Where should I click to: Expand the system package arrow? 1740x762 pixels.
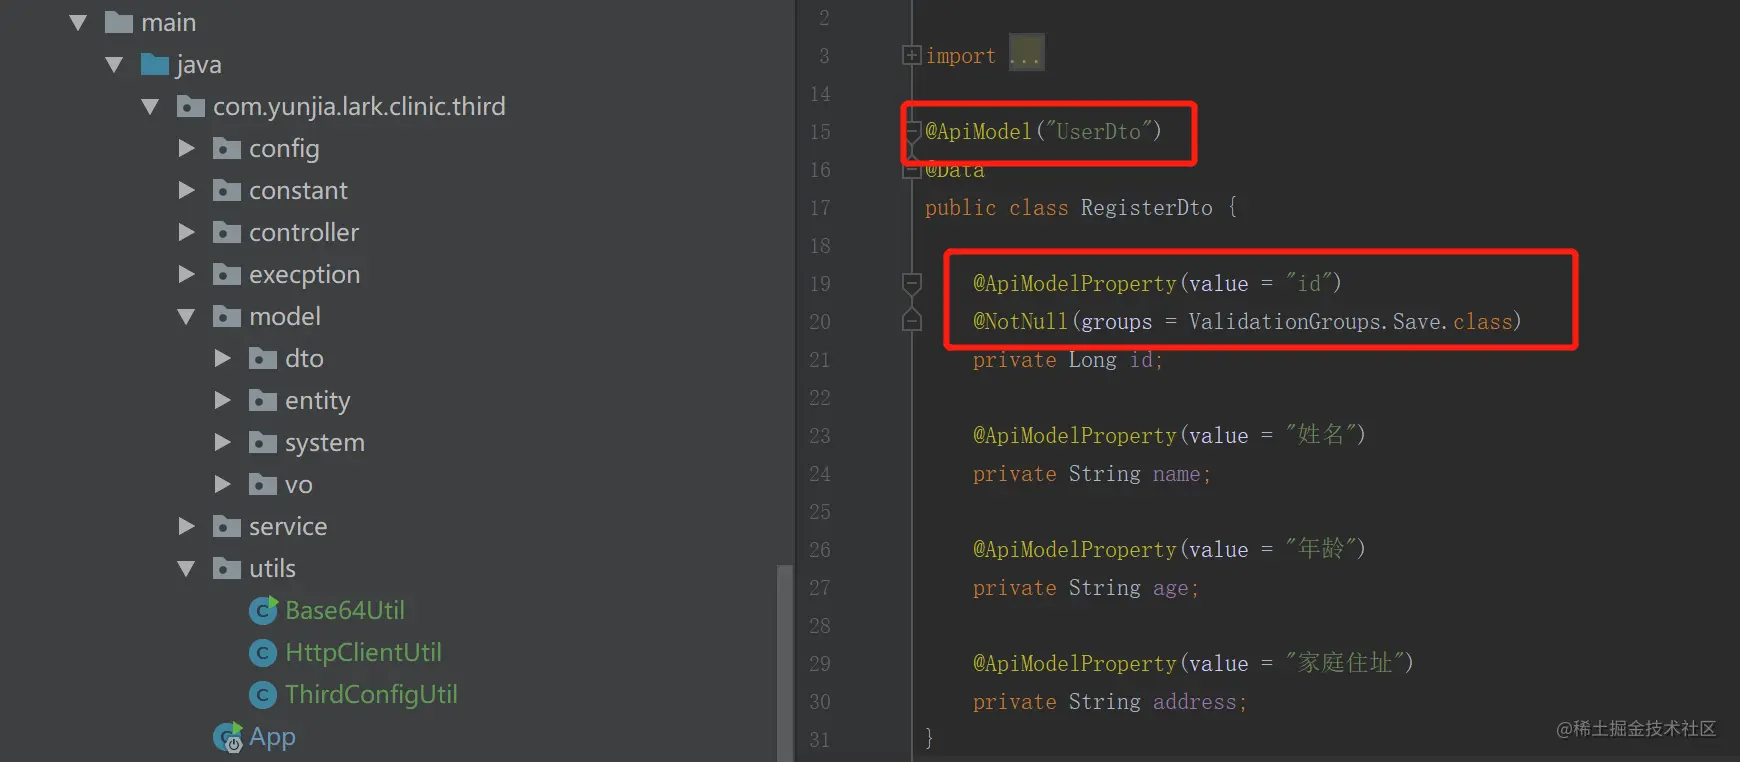coord(222,442)
